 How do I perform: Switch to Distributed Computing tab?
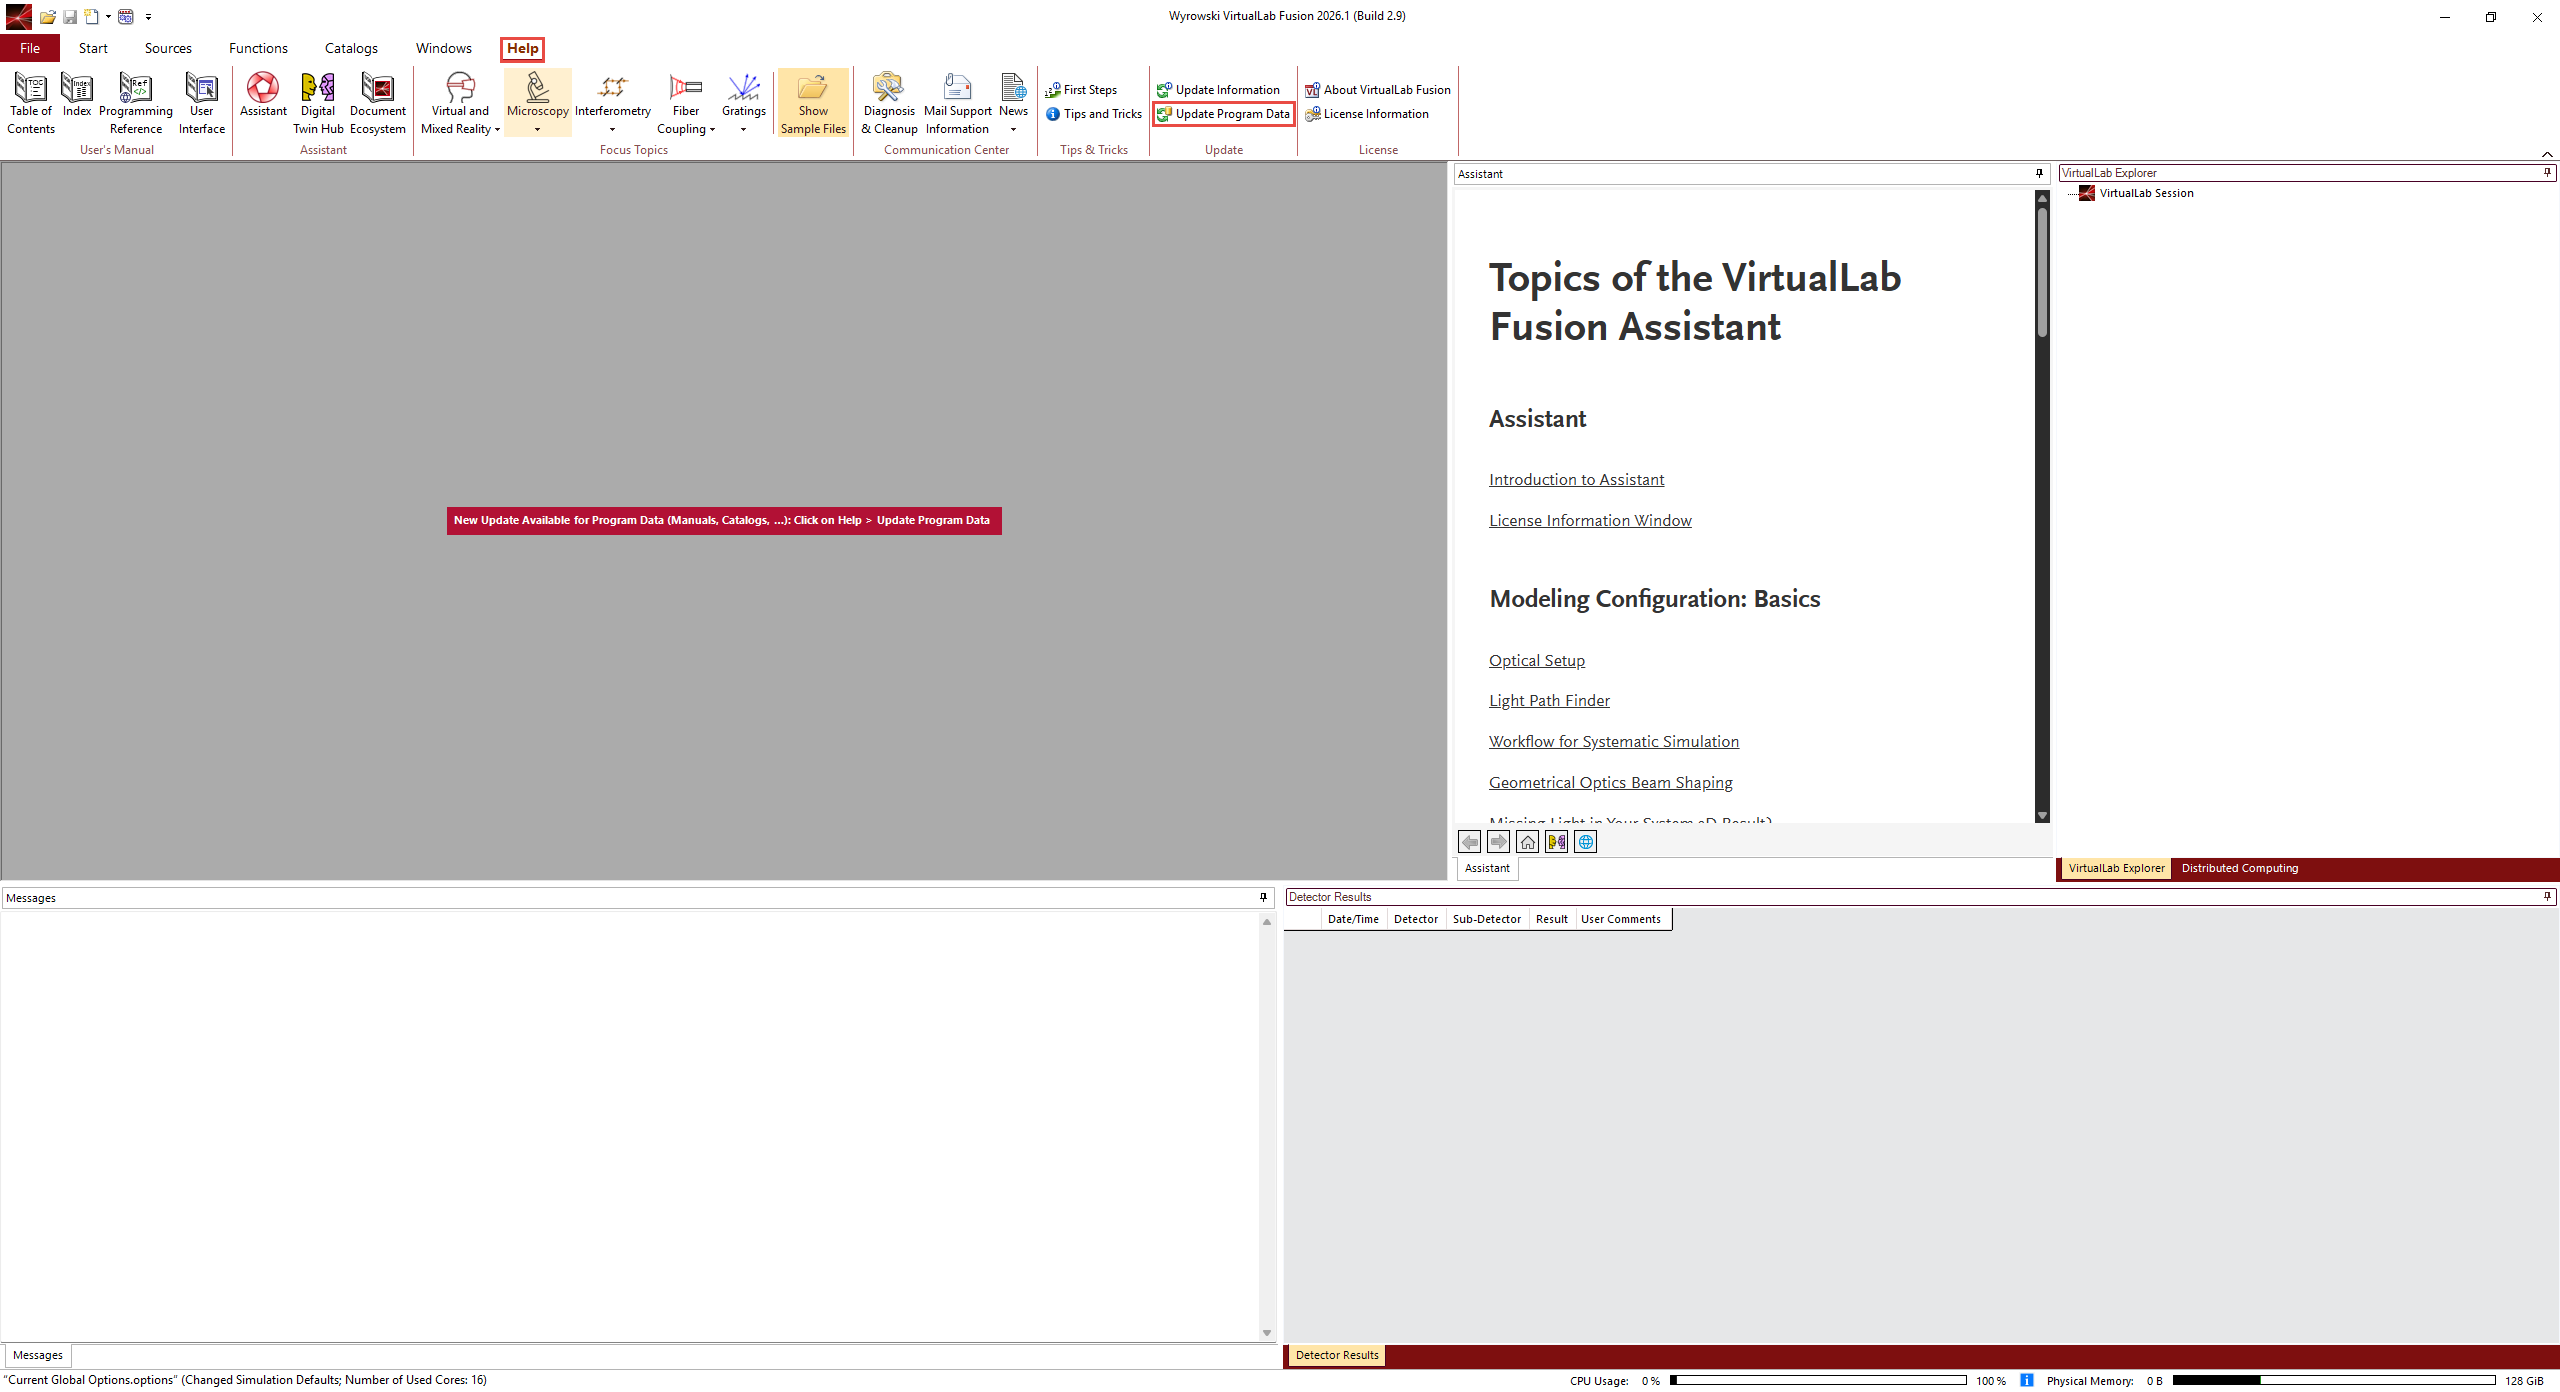pyautogui.click(x=2239, y=868)
